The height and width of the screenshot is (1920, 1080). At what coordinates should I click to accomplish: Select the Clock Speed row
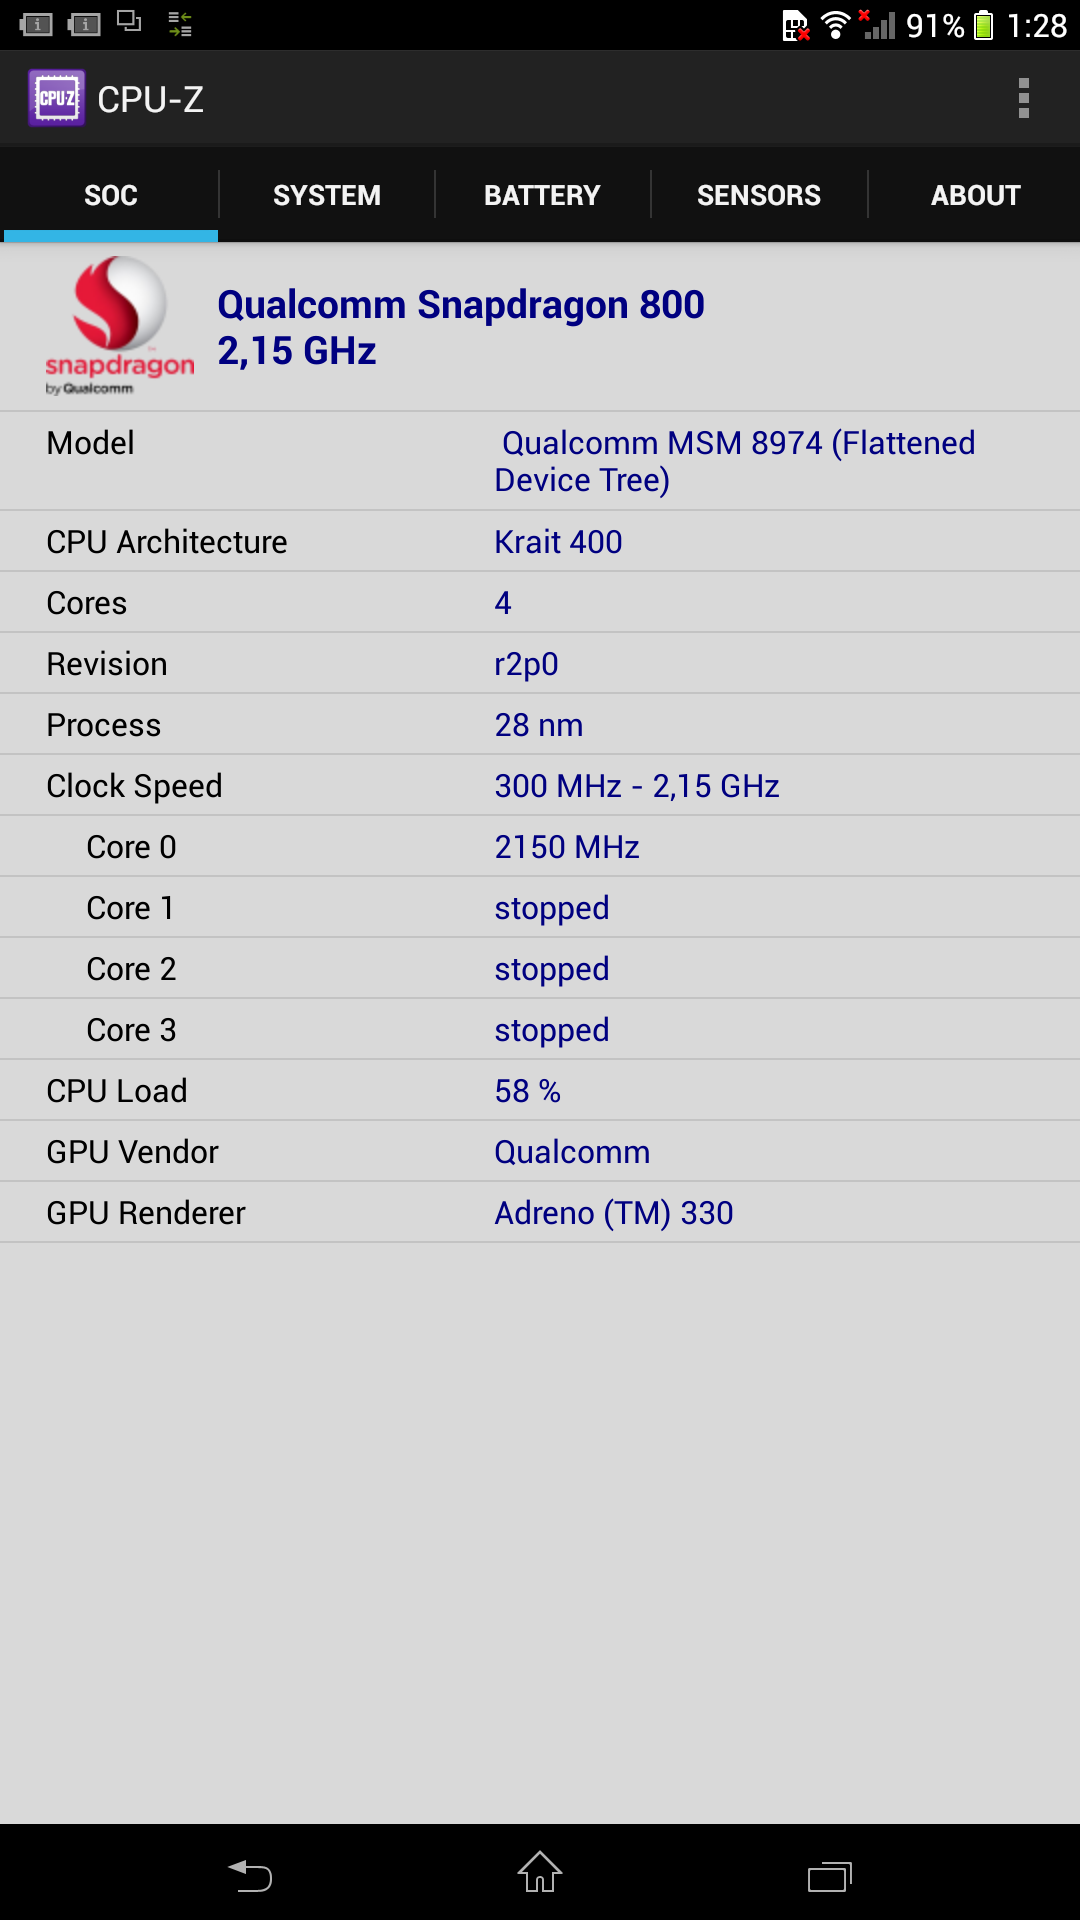[x=540, y=785]
